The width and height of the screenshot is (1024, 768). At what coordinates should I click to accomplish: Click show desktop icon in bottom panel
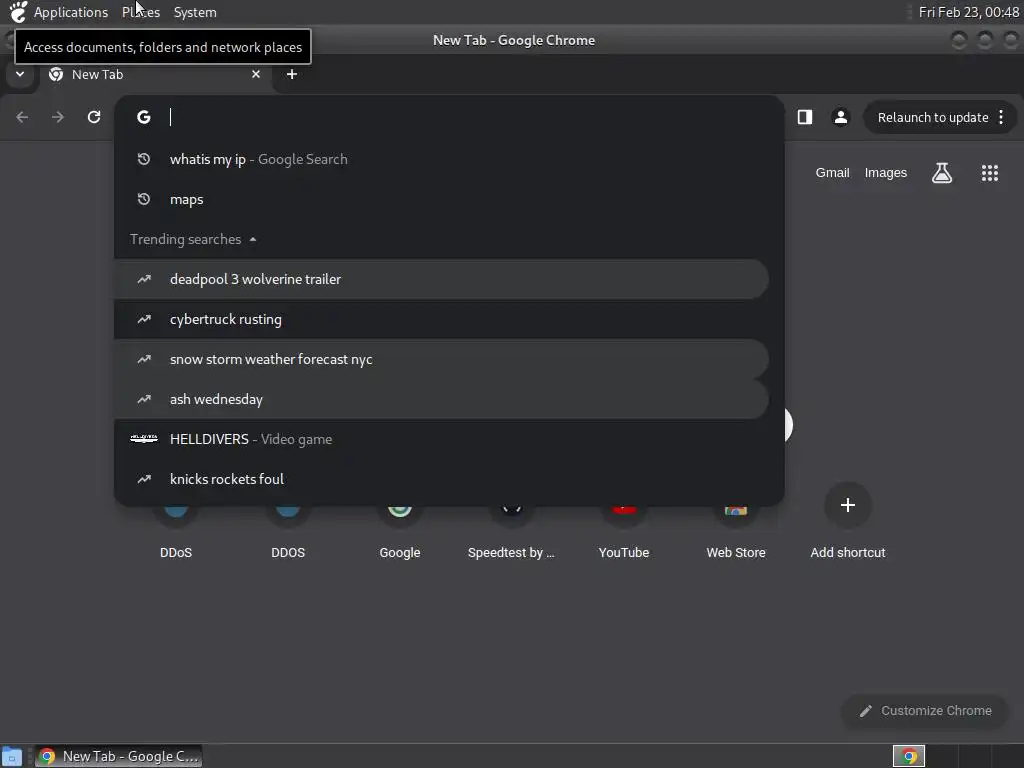[12, 757]
